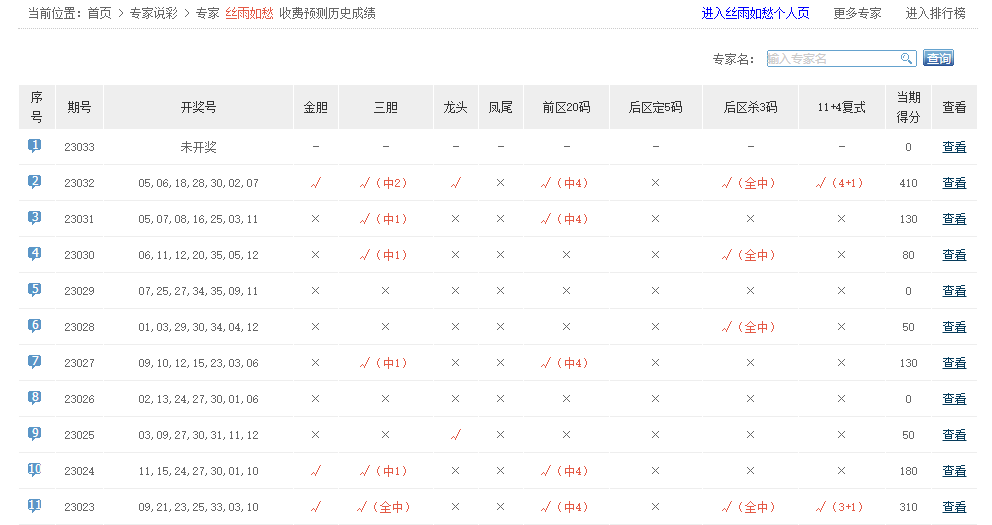992x525 pixels.
Task: Click the number 10 row badge icon
Action: click(x=35, y=470)
